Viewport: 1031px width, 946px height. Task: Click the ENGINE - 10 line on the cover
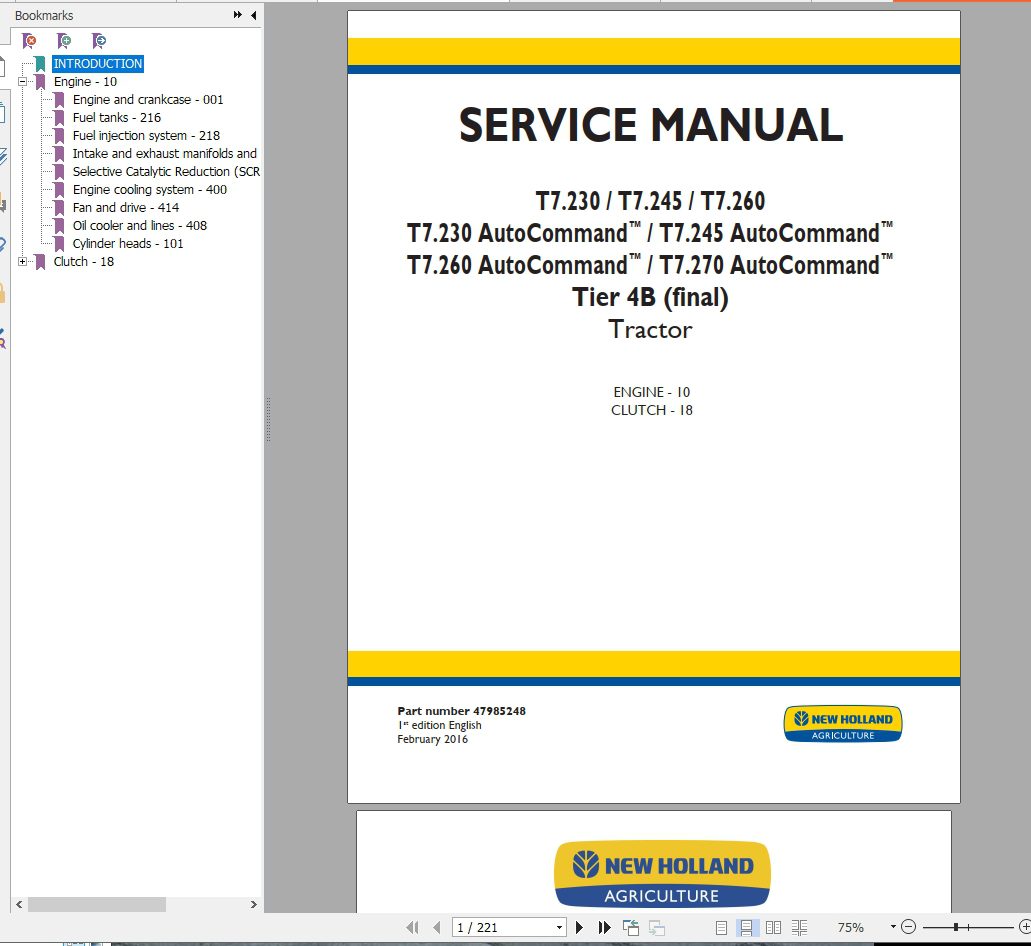point(652,392)
